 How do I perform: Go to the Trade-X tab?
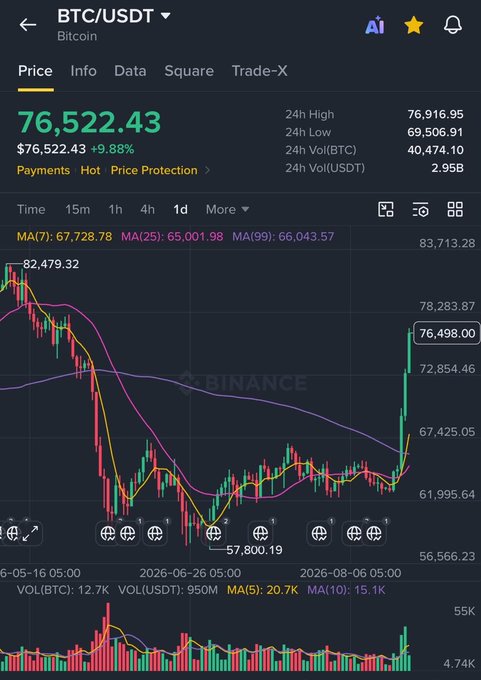[259, 71]
